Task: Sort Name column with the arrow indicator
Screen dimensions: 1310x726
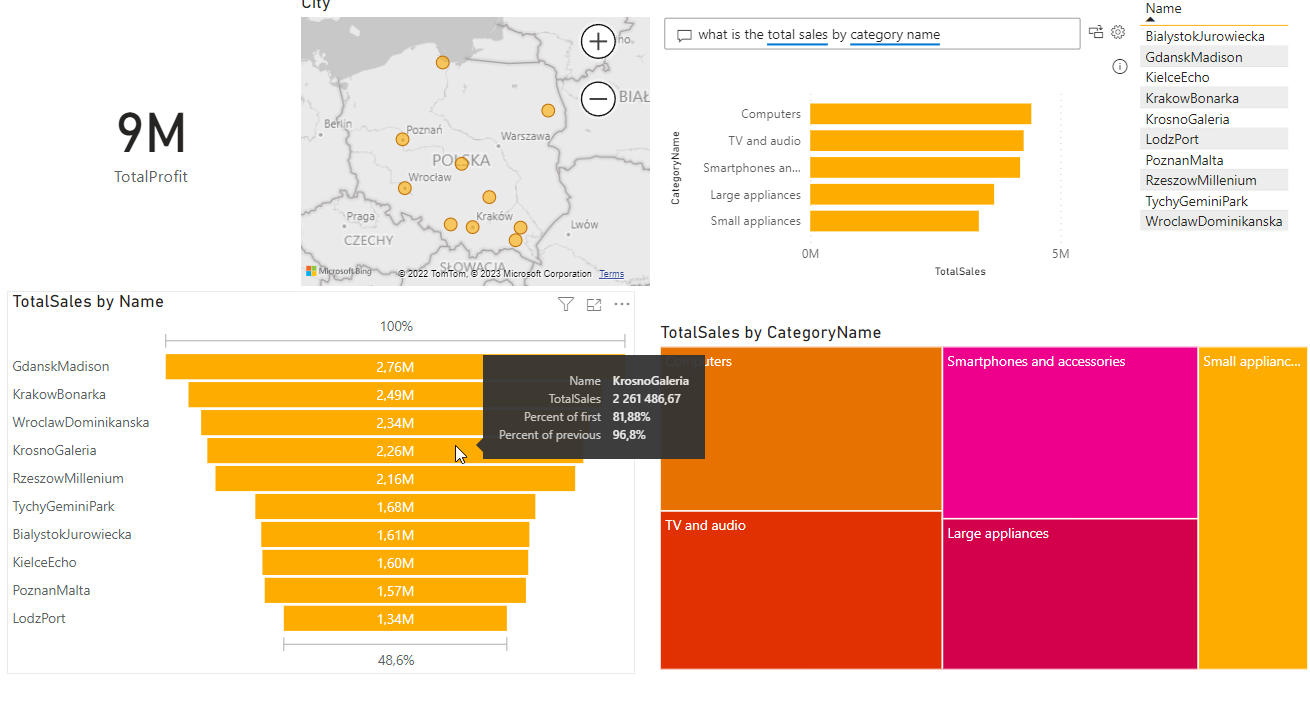Action: coord(1151,18)
